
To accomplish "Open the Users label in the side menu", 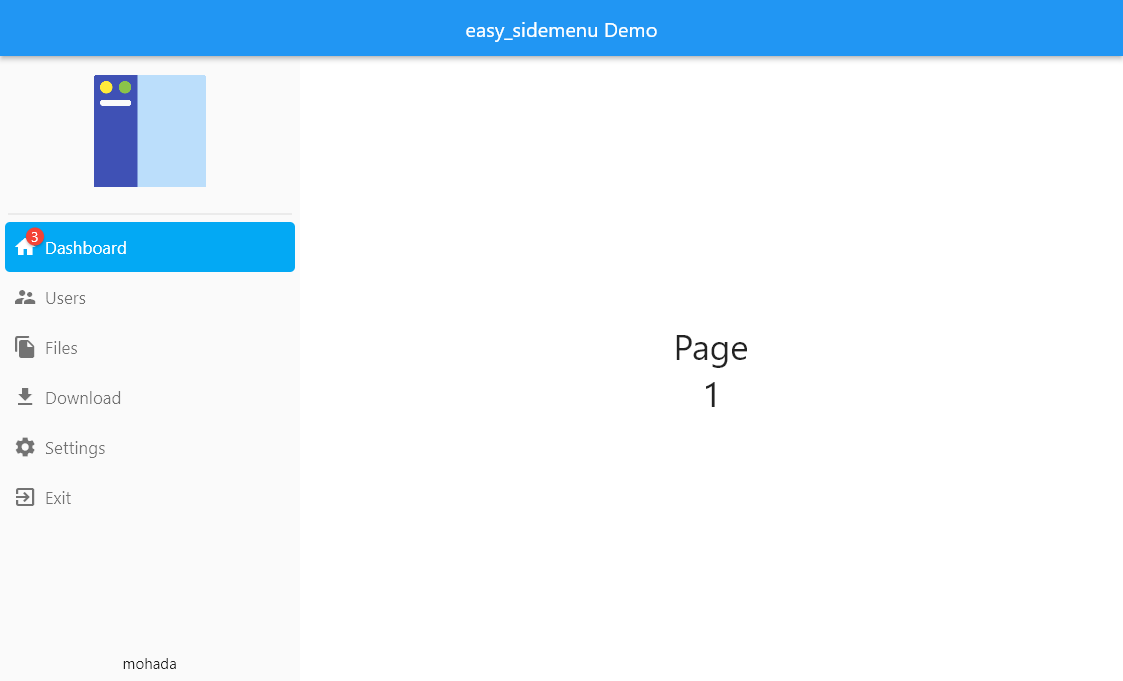I will 65,298.
